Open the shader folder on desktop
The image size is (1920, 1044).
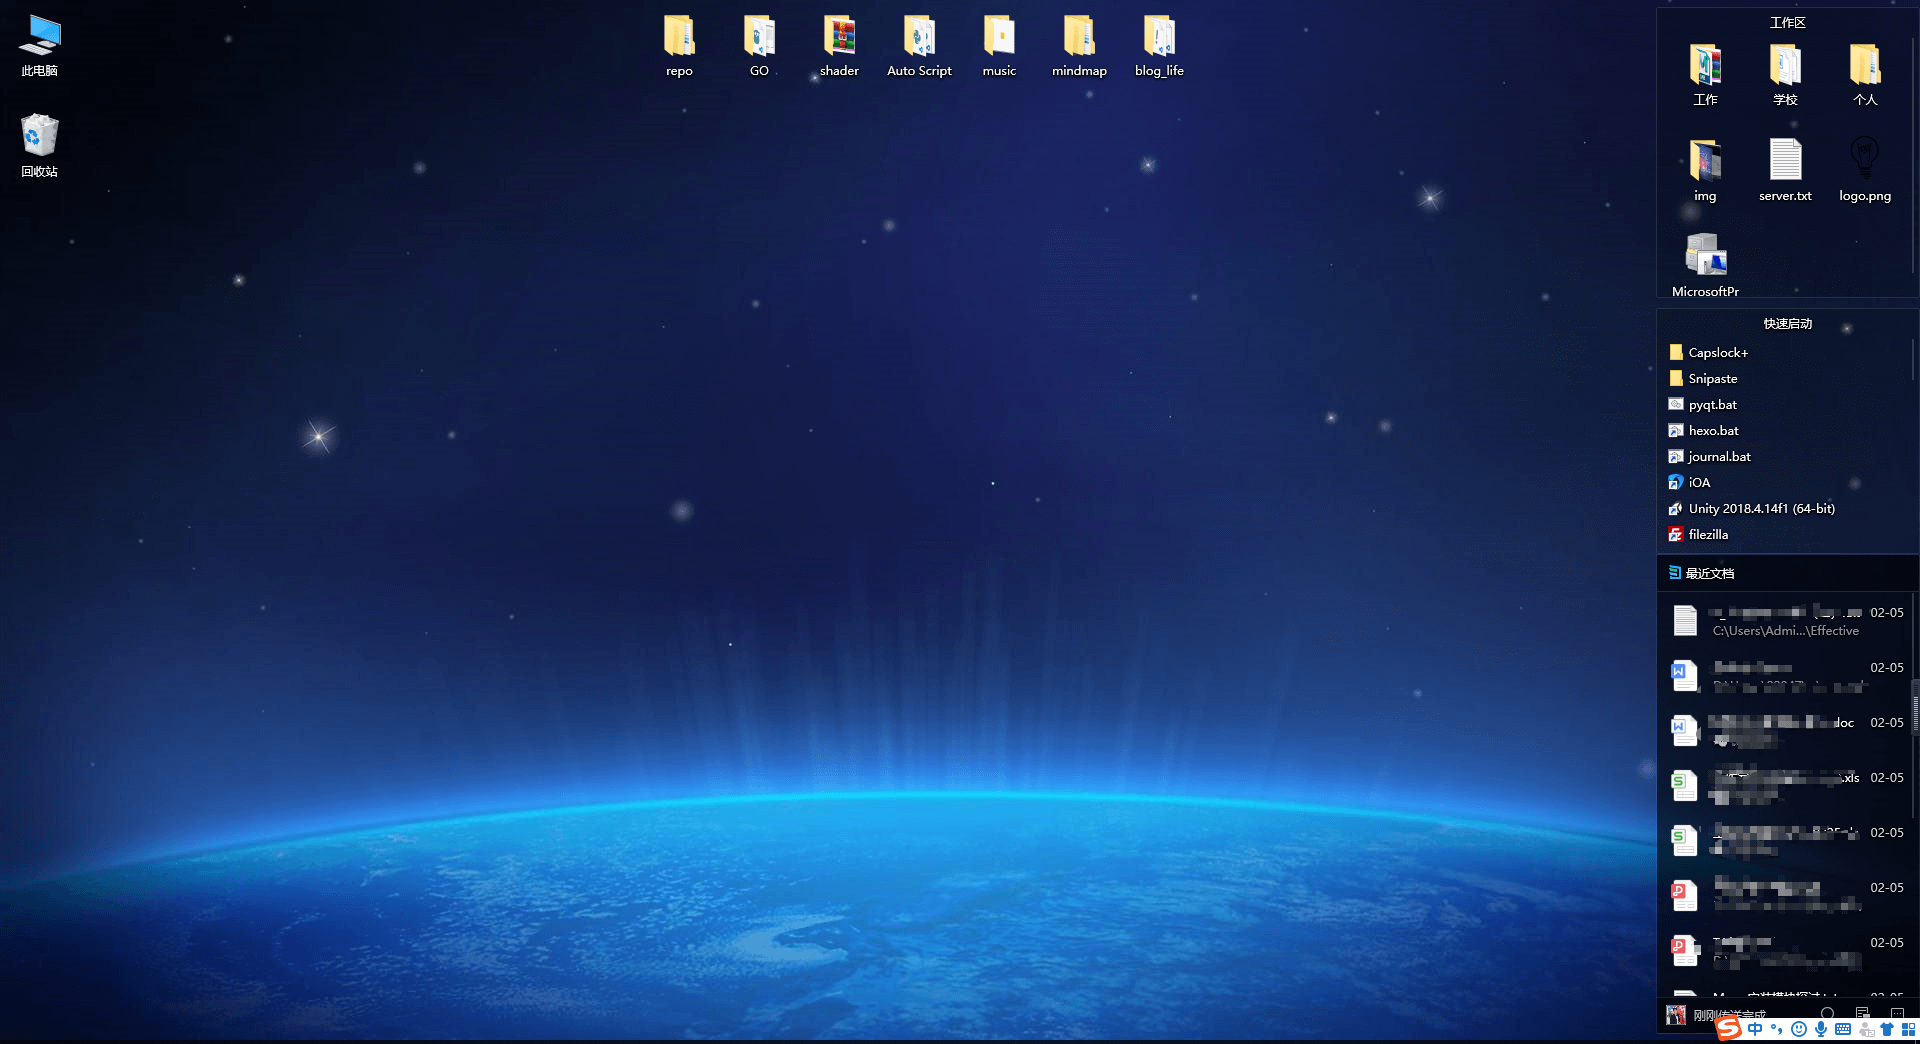pos(839,46)
